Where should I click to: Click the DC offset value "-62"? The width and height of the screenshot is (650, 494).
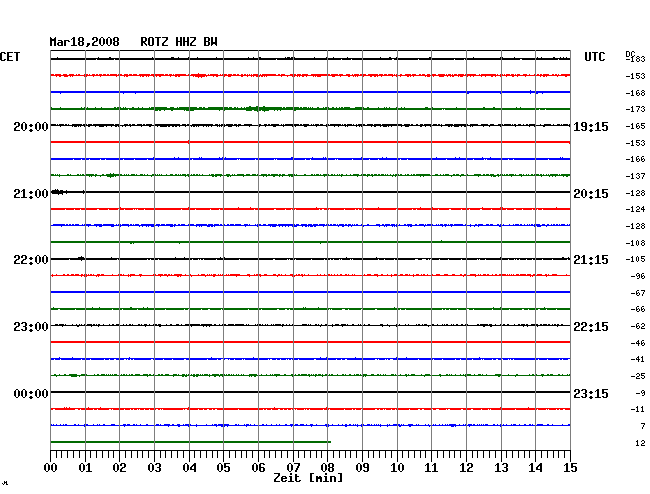pos(638,326)
